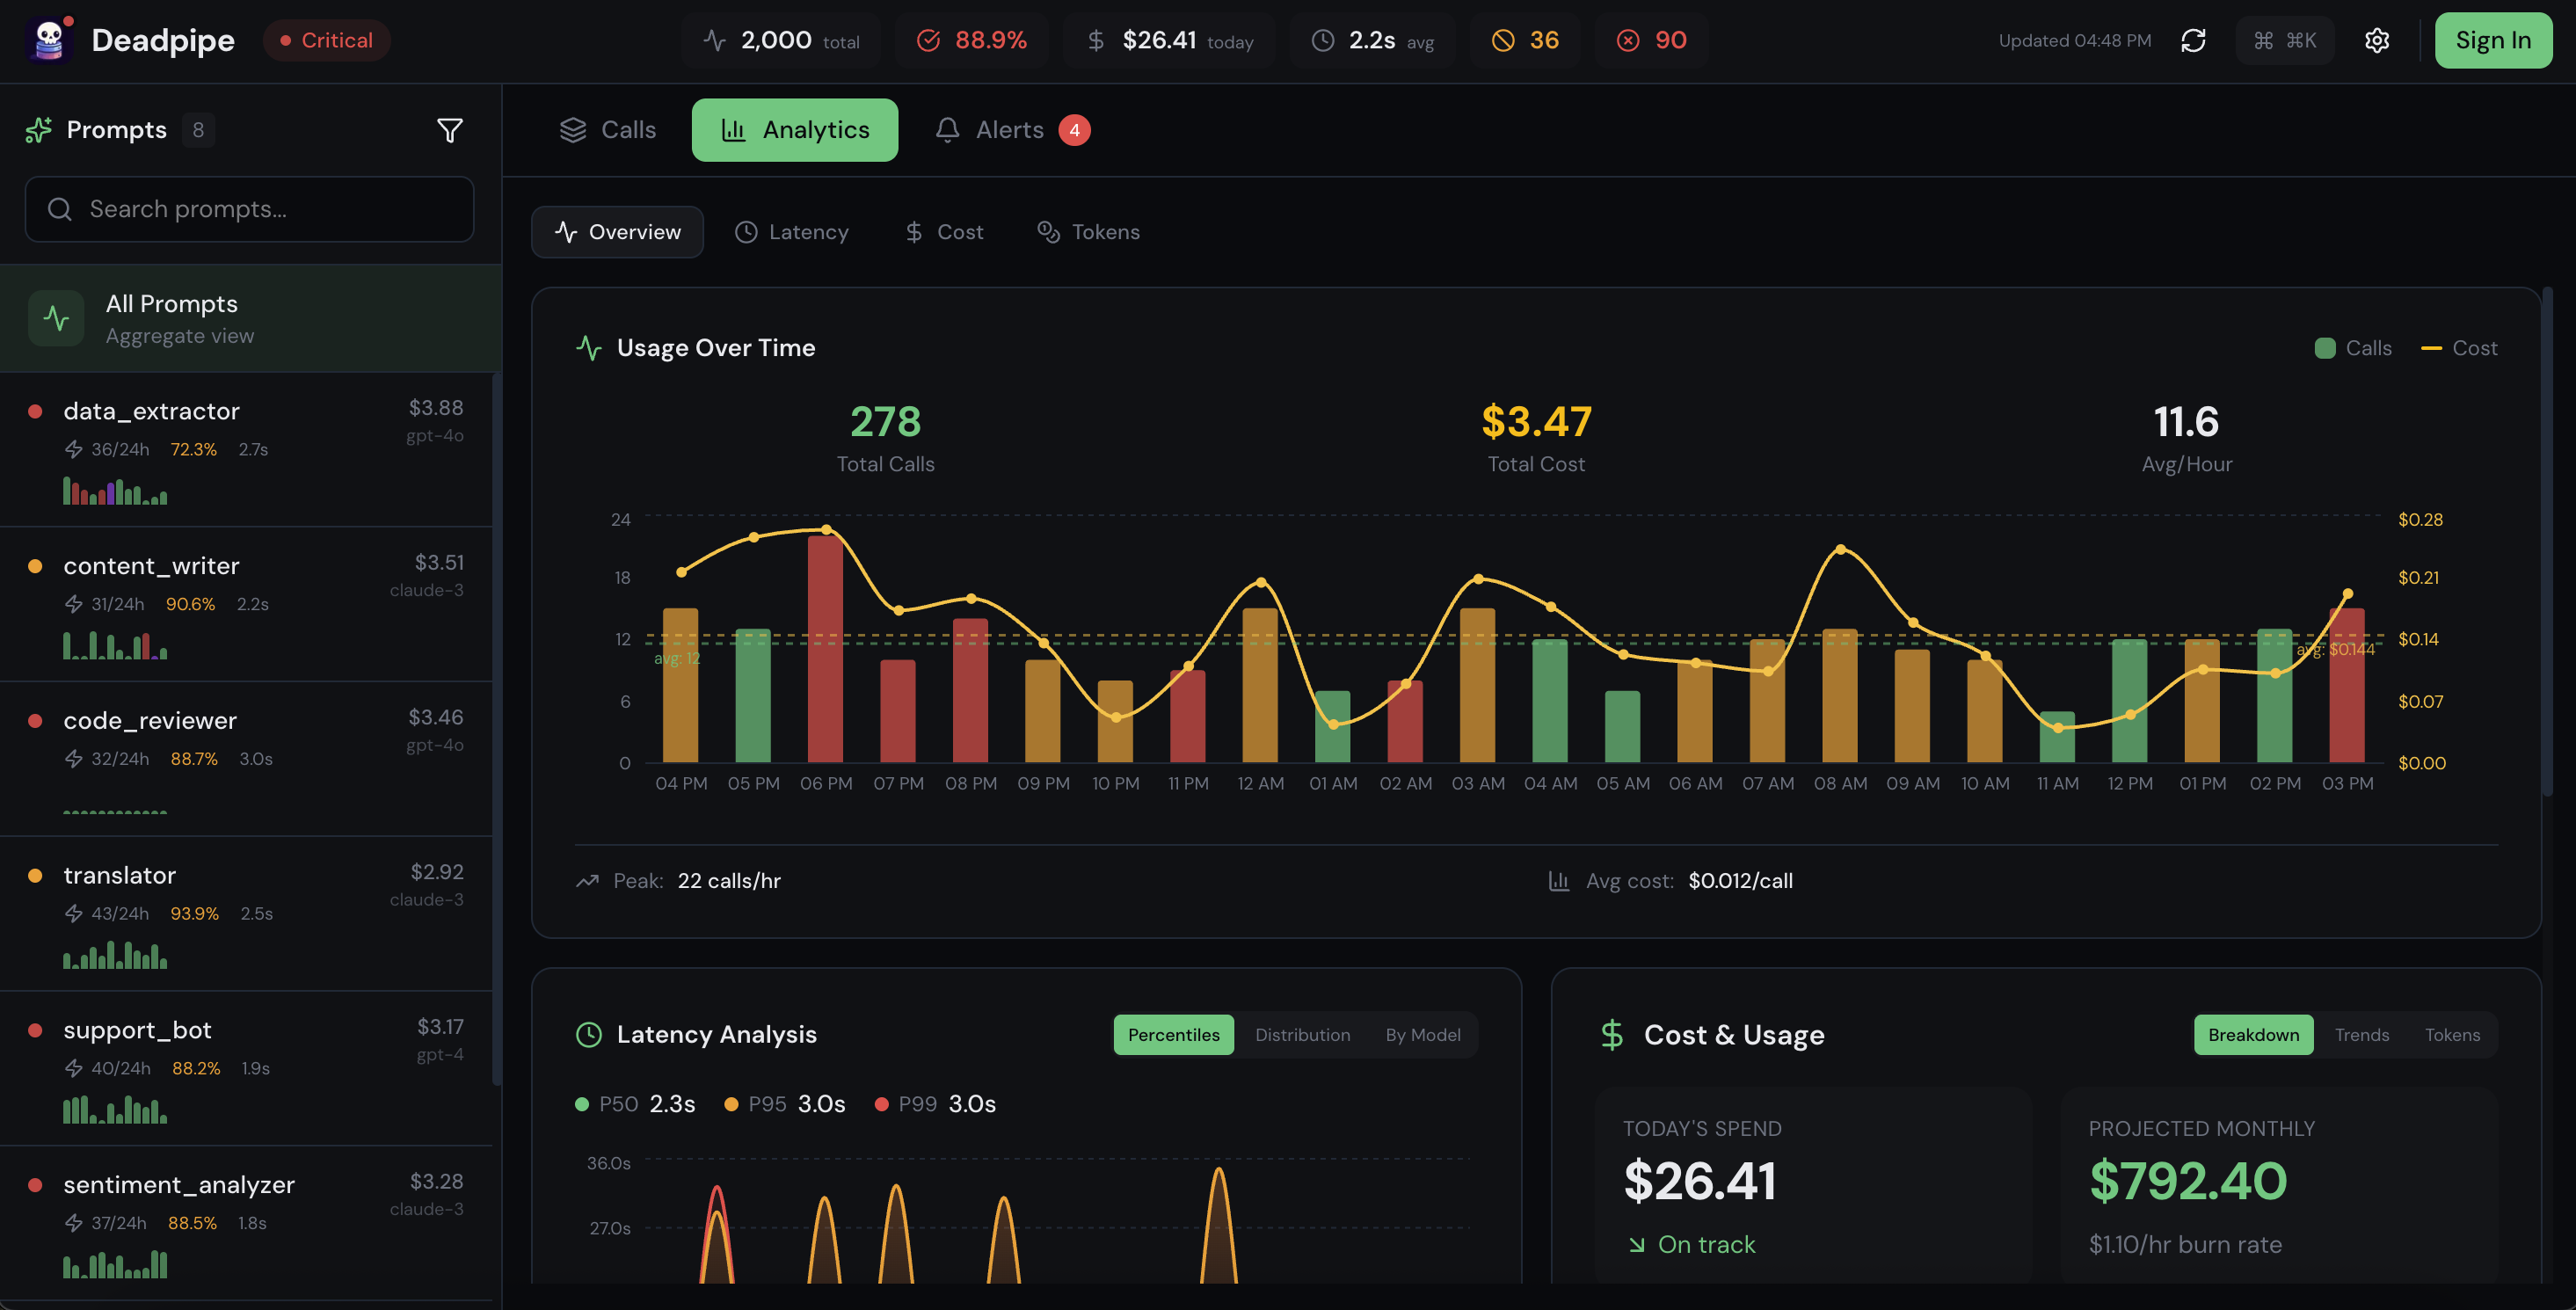Click the blocked calls 36 indicator
The image size is (2576, 1310).
pos(1526,40)
